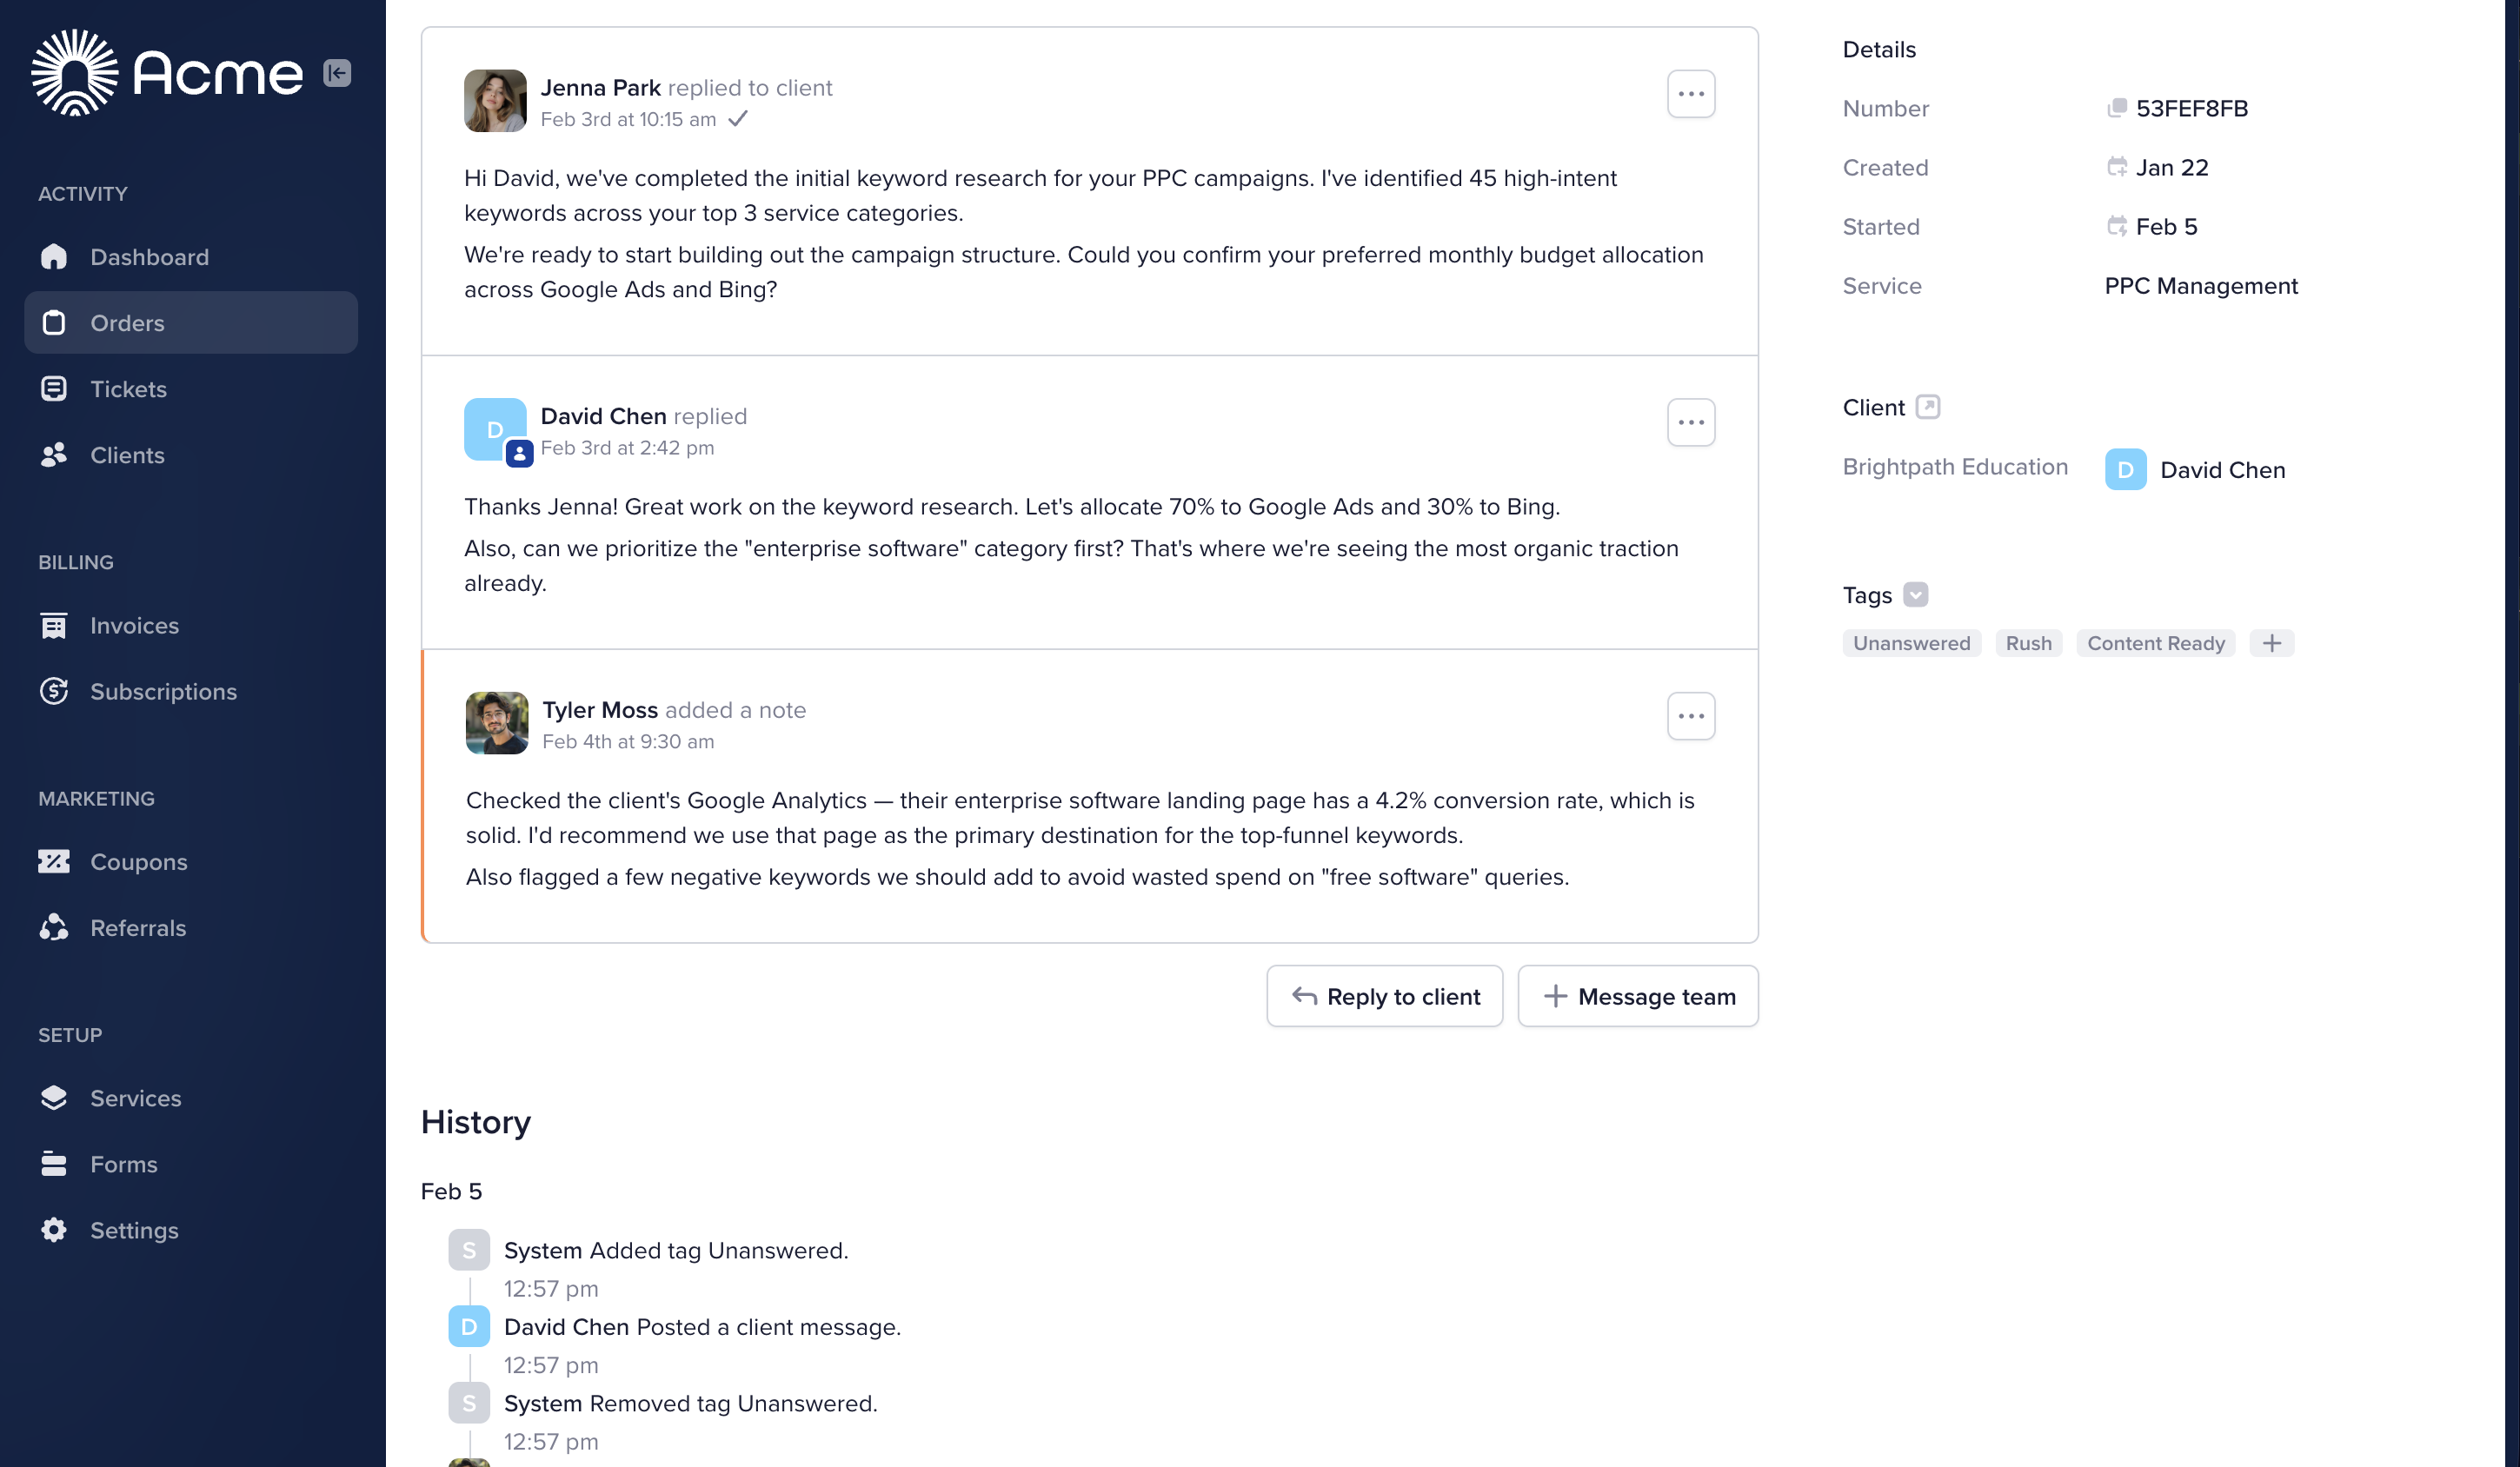The width and height of the screenshot is (2520, 1467).
Task: Click the calendar icon beside Feb 5
Action: (2116, 226)
